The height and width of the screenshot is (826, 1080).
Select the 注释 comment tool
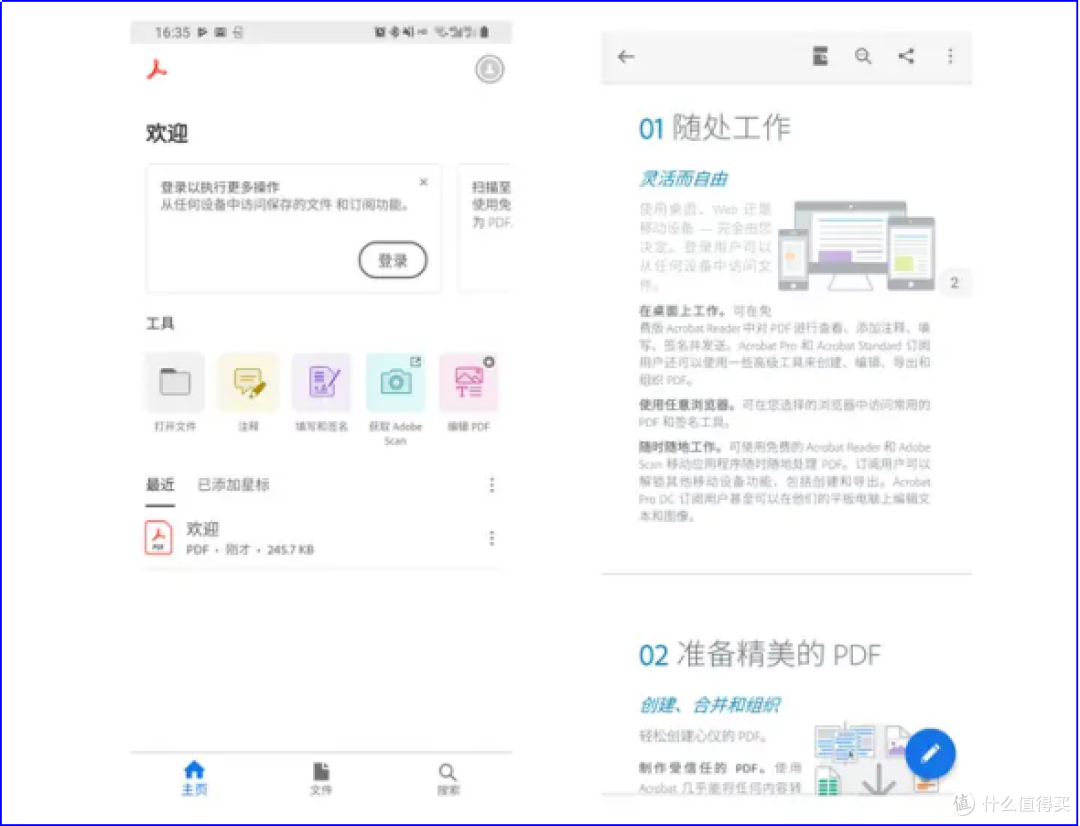click(248, 382)
